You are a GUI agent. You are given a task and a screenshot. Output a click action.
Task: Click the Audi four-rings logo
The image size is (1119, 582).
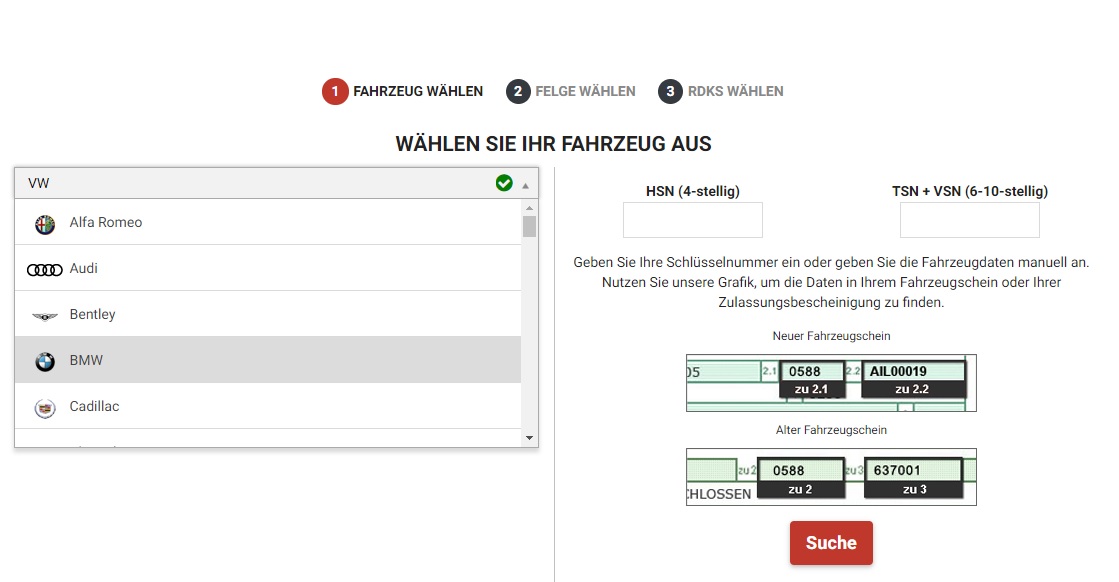tap(45, 269)
